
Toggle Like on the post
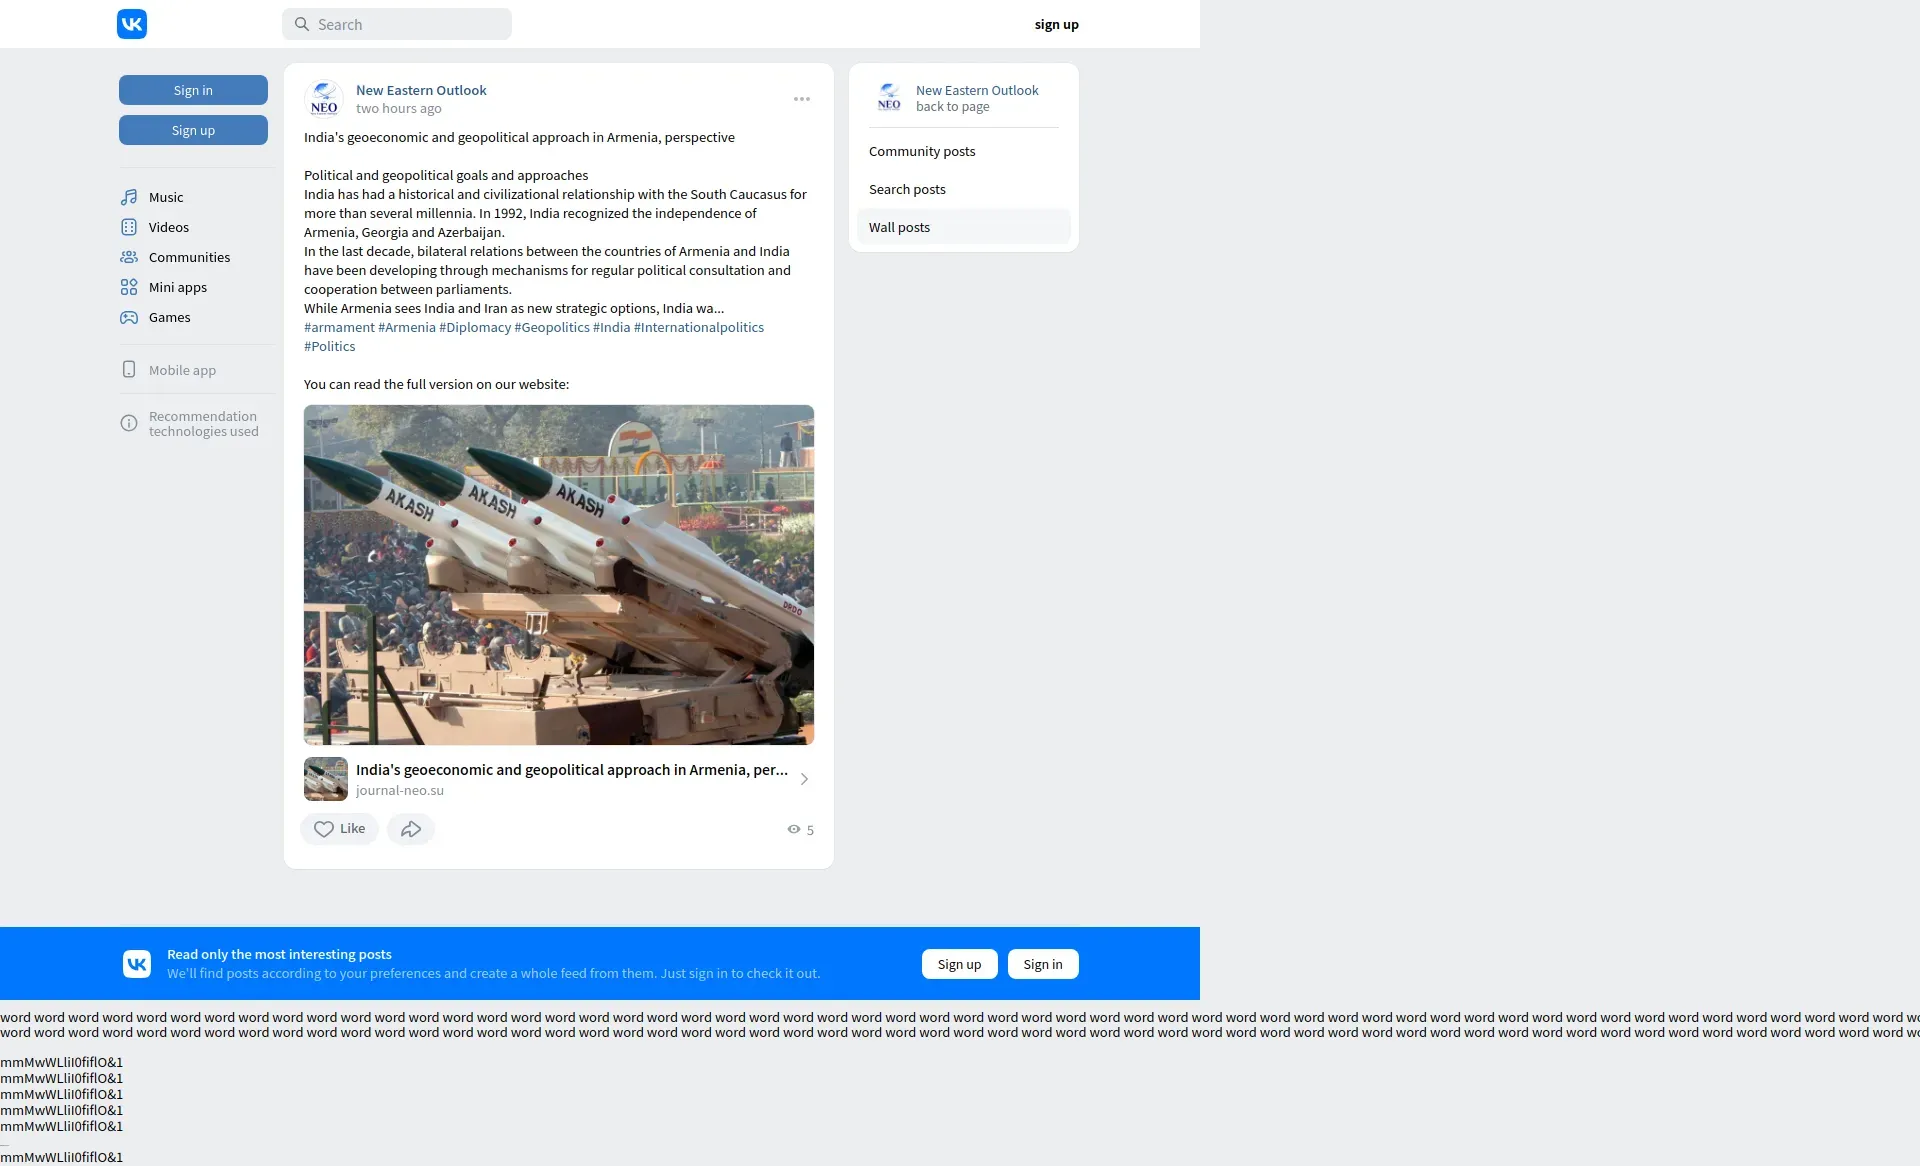(x=339, y=829)
